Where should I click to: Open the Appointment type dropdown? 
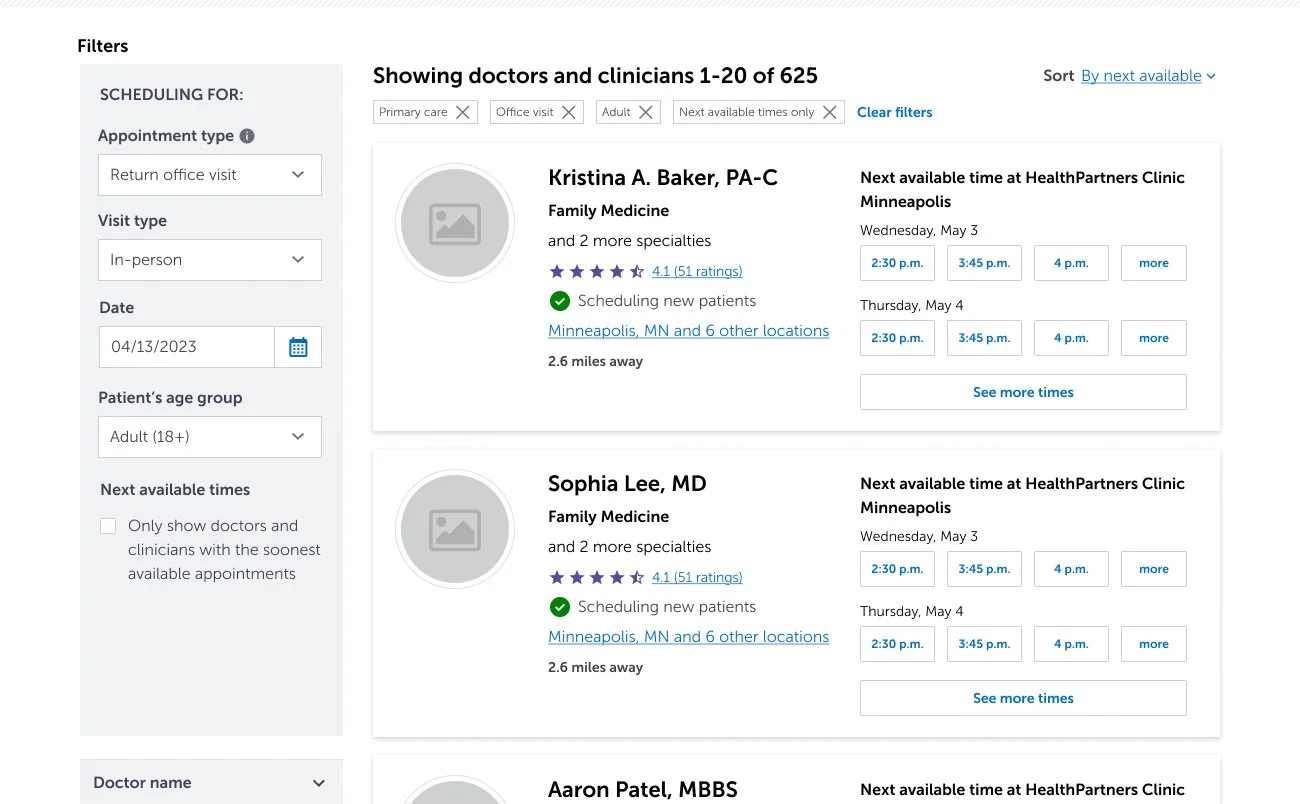coord(210,175)
